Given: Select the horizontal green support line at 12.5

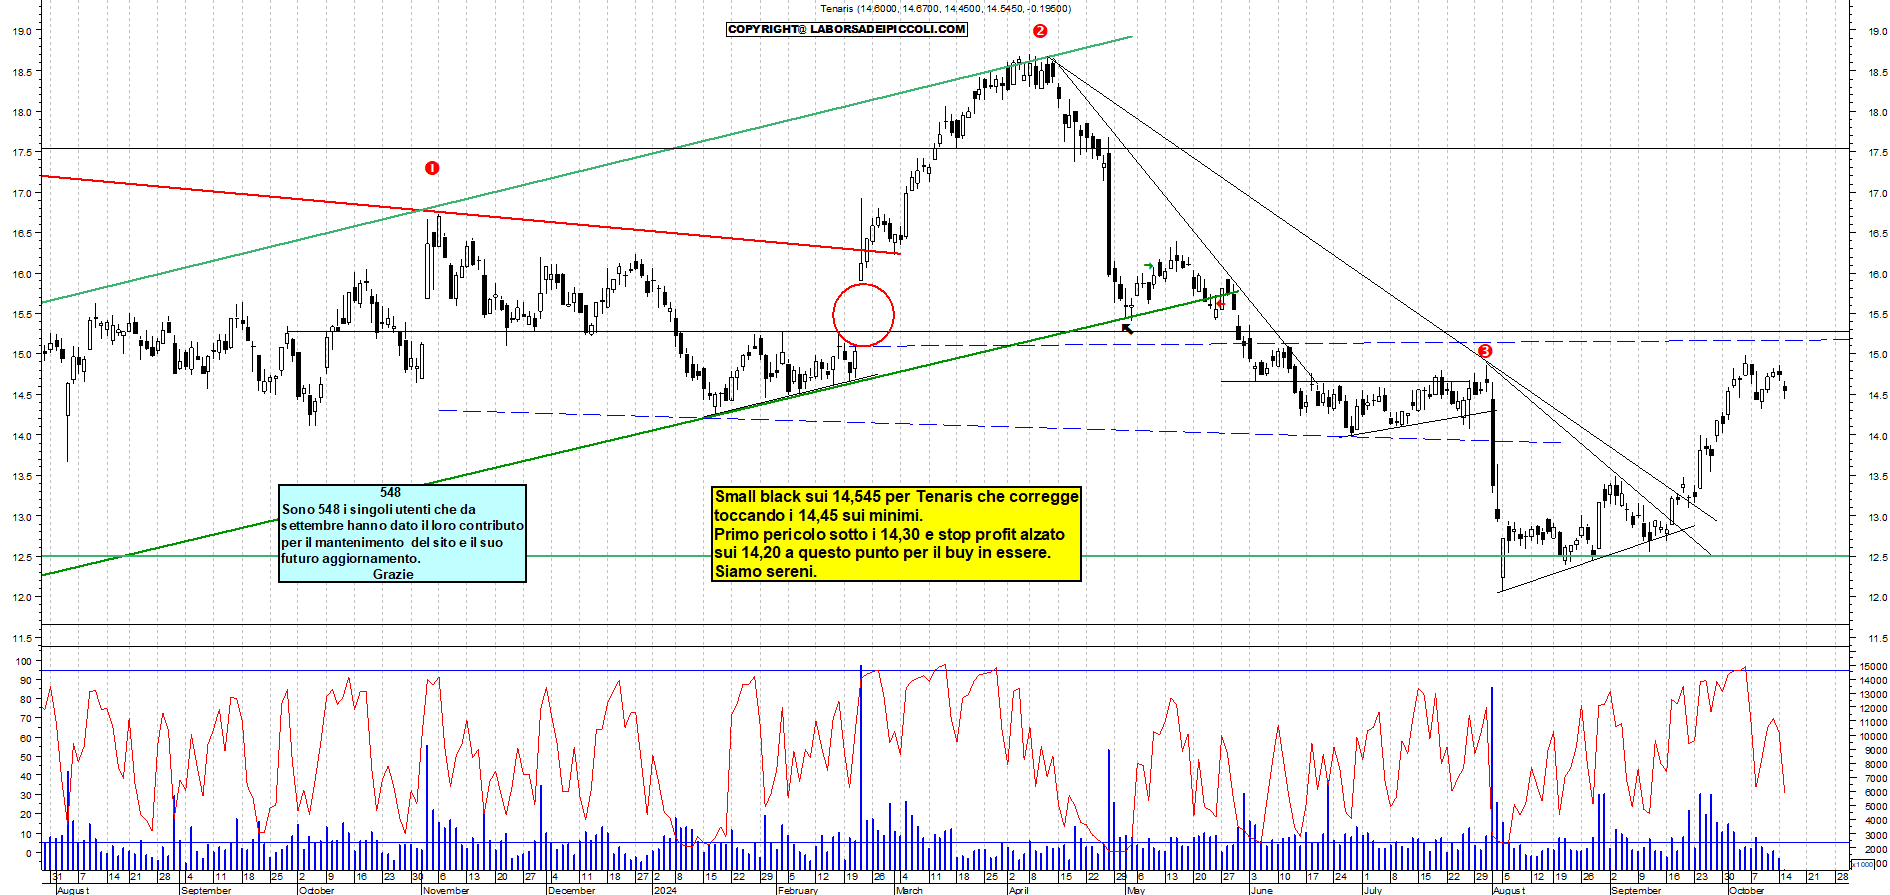Looking at the screenshot, I should point(945,556).
